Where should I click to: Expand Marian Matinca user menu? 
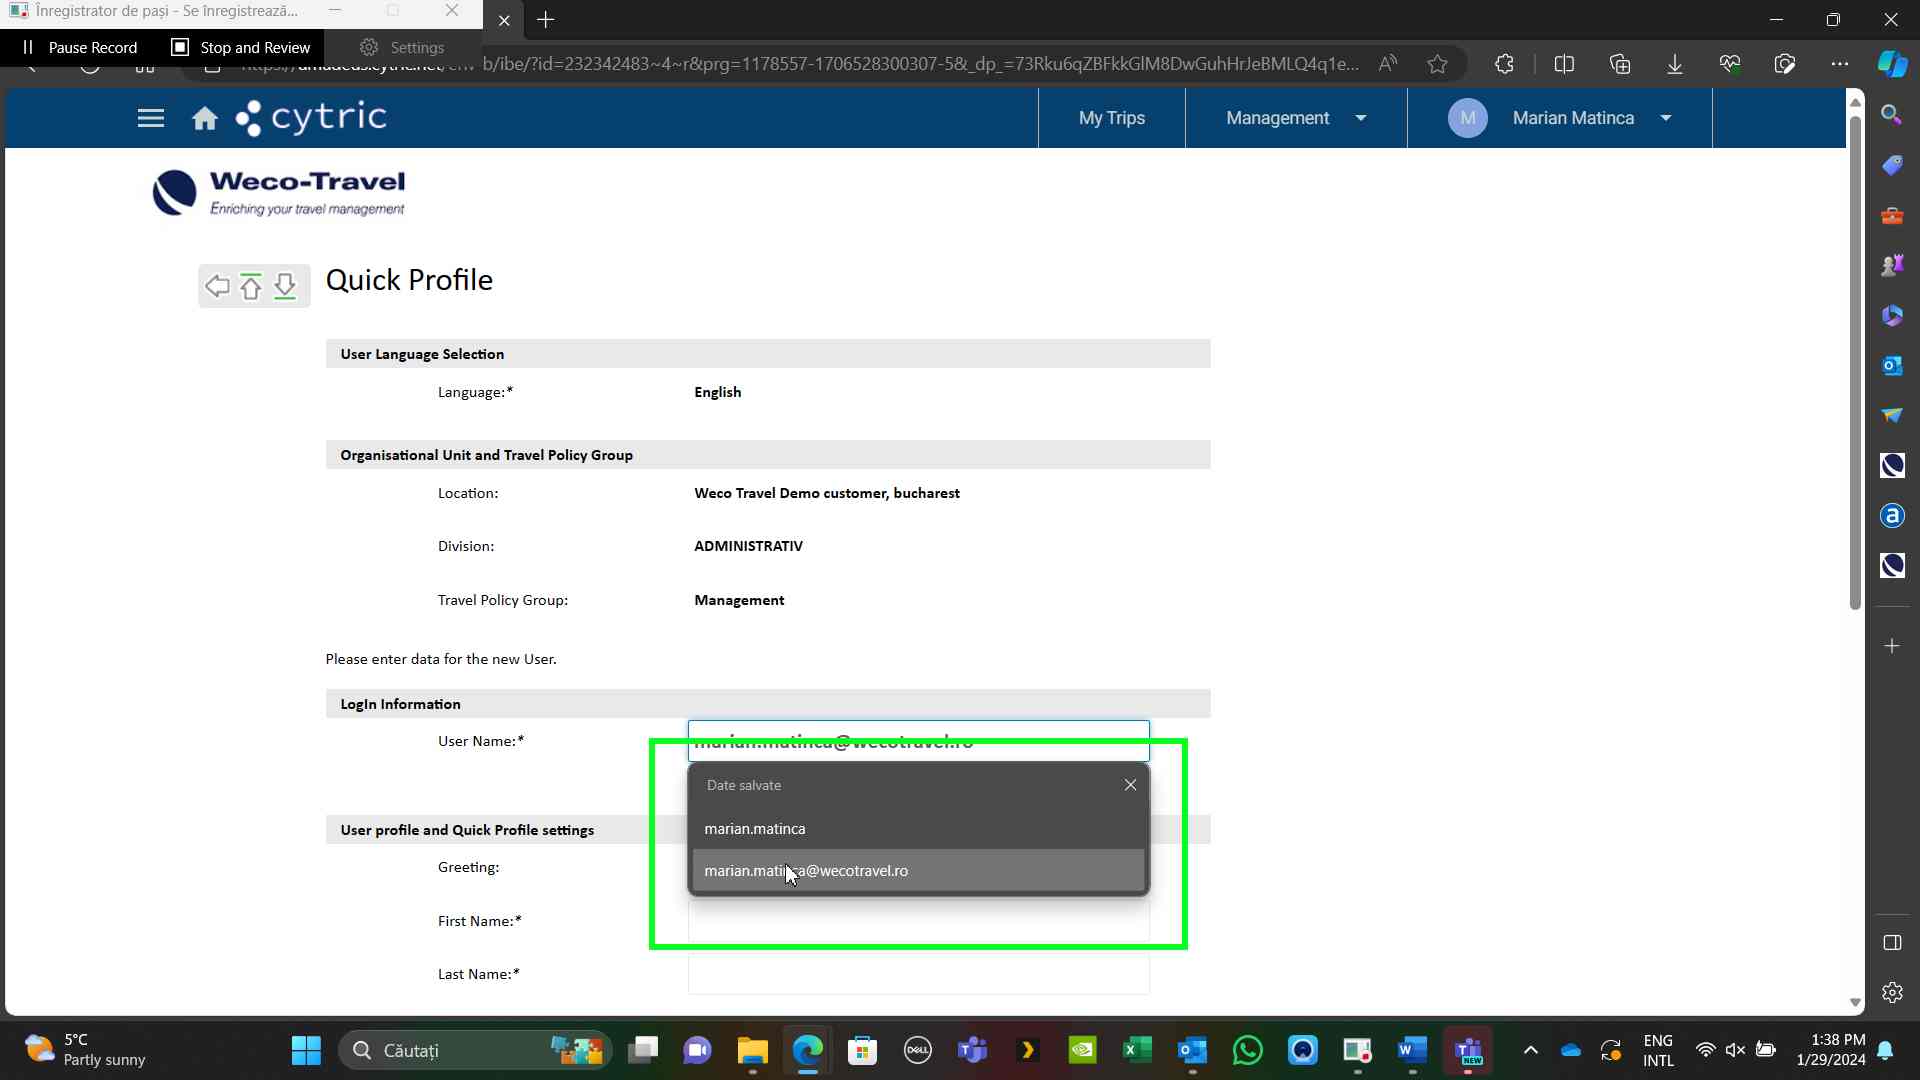click(1592, 118)
